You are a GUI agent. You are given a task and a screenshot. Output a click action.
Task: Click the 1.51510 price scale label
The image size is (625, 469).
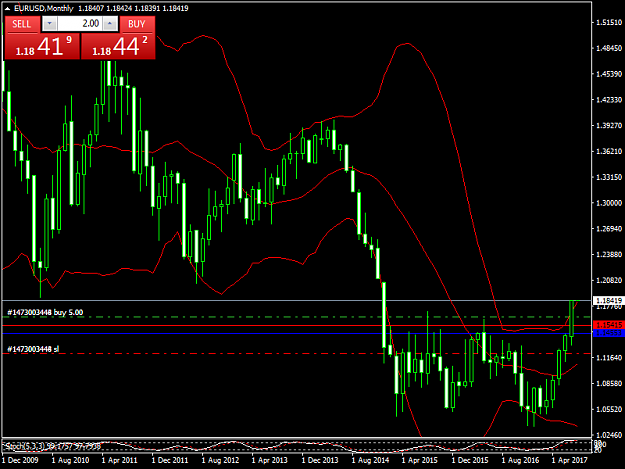[609, 22]
